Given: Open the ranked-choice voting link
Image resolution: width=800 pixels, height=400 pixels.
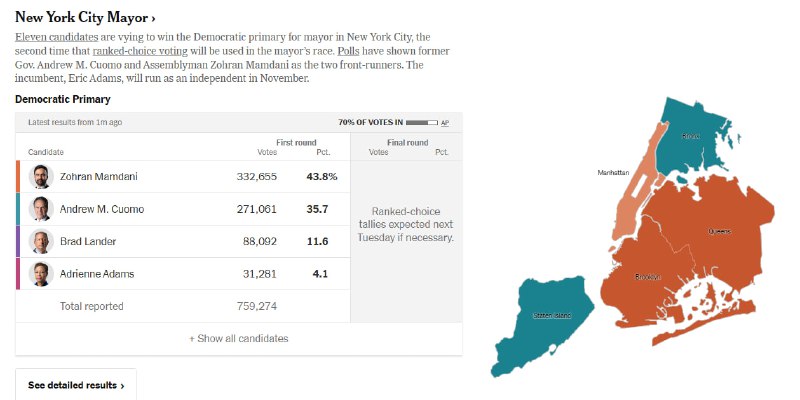Looking at the screenshot, I should [140, 51].
